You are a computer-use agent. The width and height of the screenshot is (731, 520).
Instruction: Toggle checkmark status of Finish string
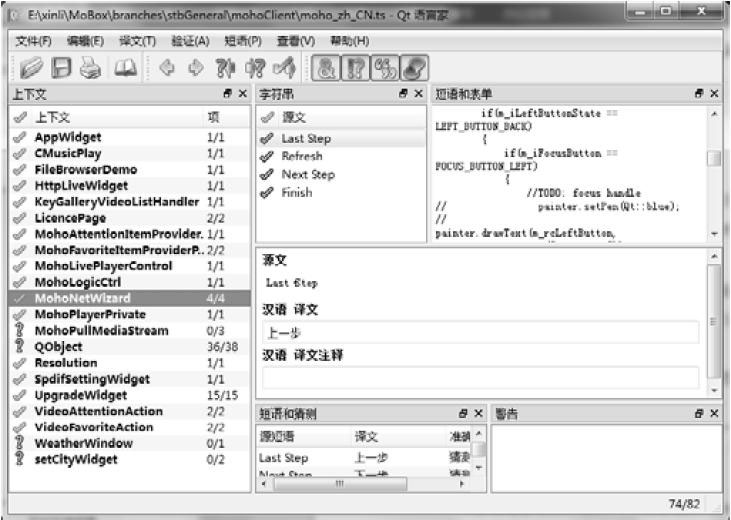[266, 192]
